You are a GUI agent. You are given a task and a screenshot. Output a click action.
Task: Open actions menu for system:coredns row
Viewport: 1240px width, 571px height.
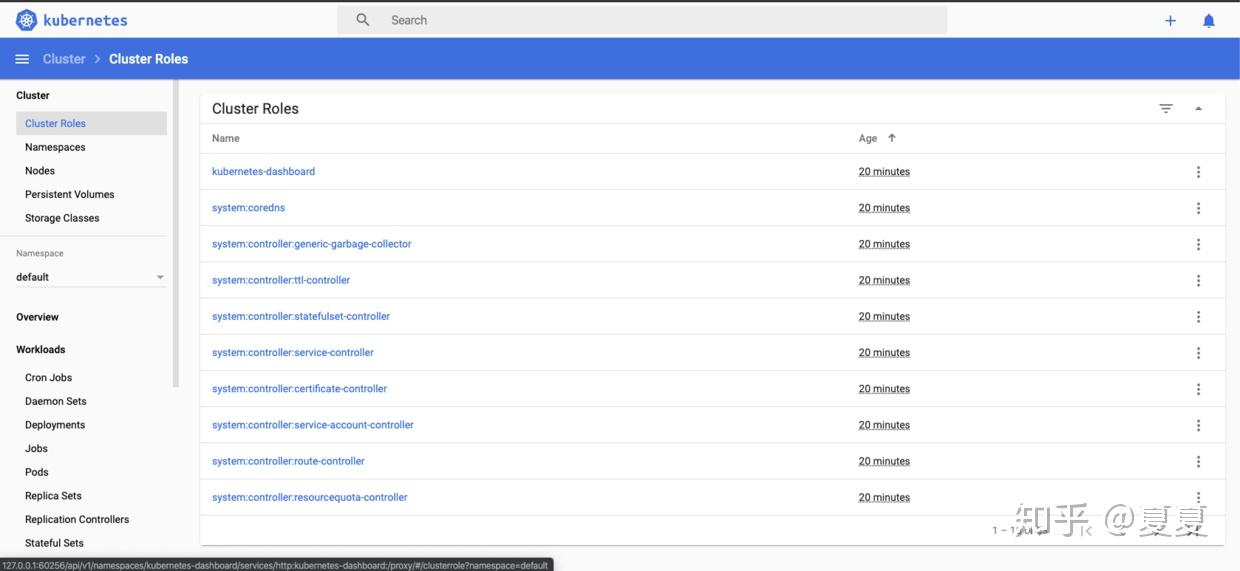click(1198, 208)
